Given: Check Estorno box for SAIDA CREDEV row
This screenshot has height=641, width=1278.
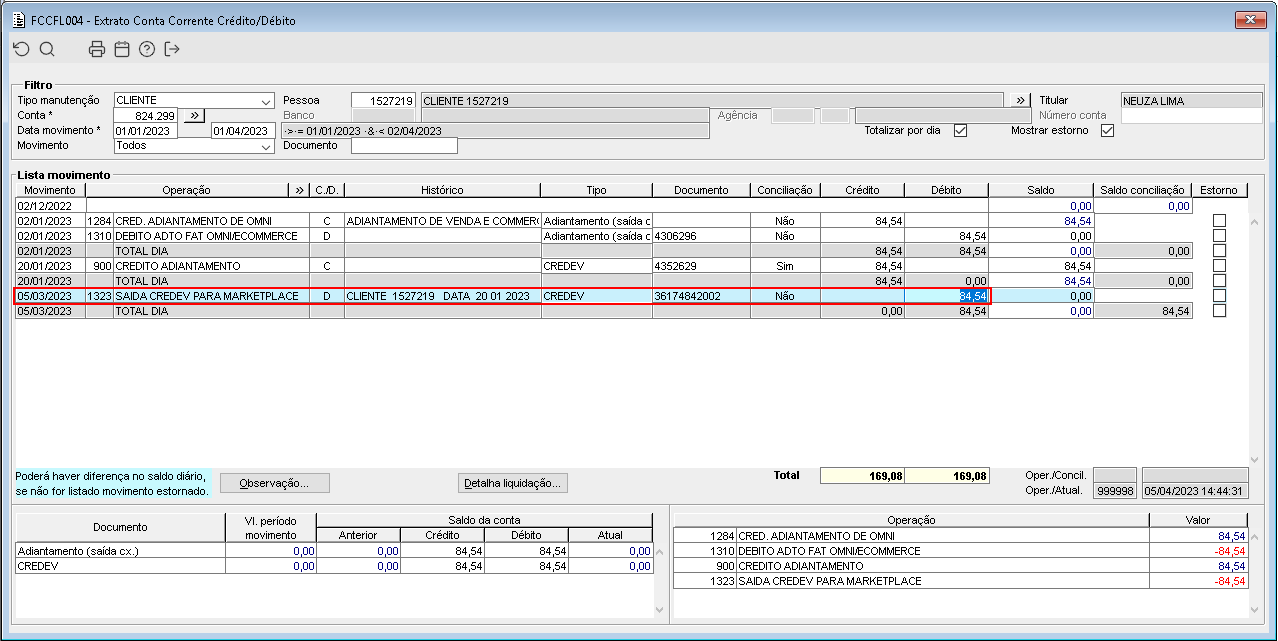Looking at the screenshot, I should pyautogui.click(x=1219, y=296).
